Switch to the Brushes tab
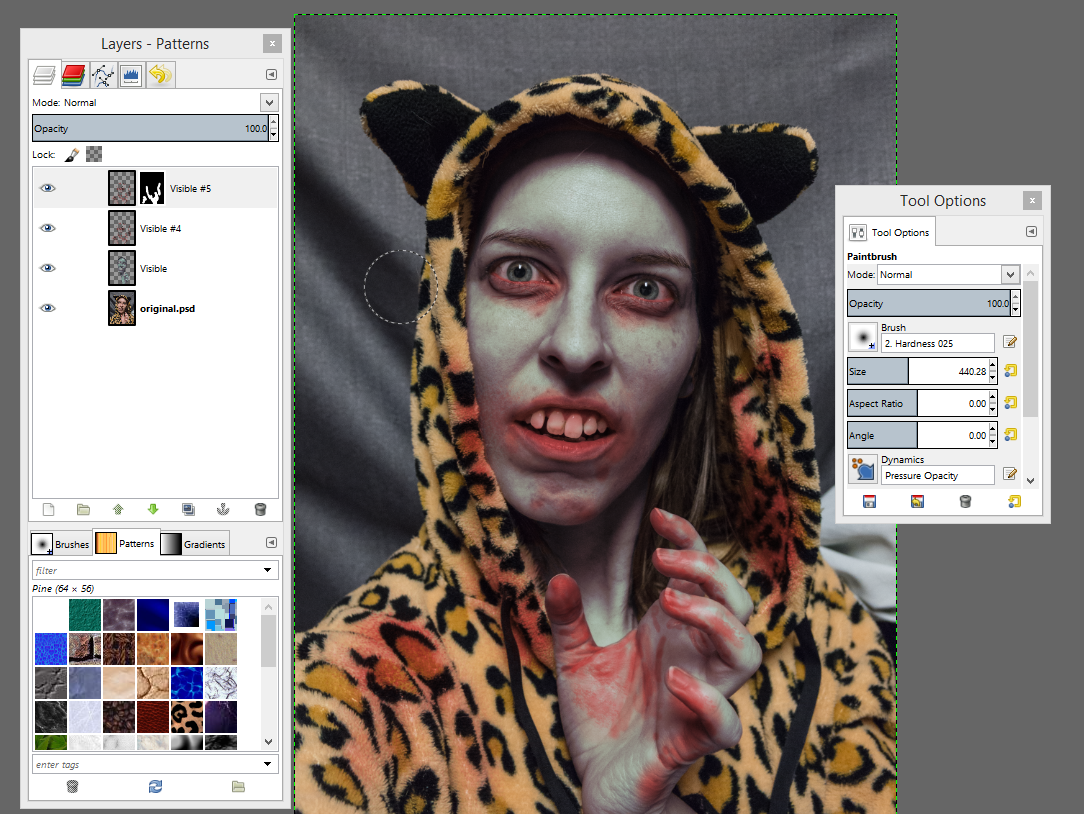 pyautogui.click(x=61, y=543)
